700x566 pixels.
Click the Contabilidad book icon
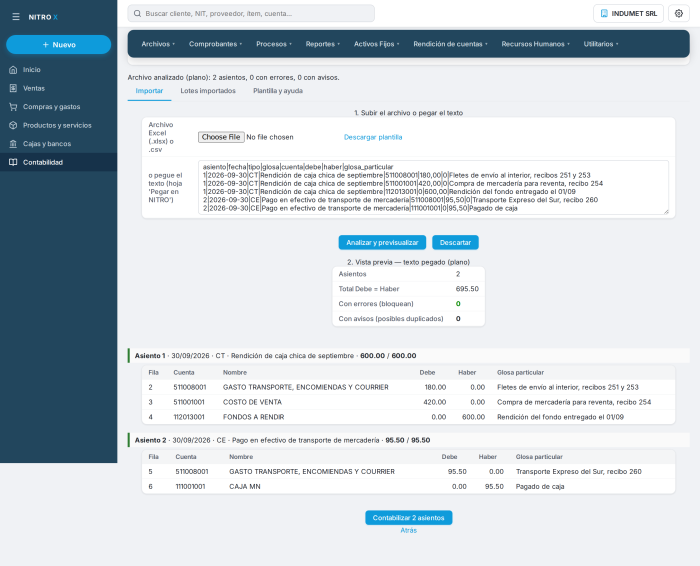pos(13,162)
